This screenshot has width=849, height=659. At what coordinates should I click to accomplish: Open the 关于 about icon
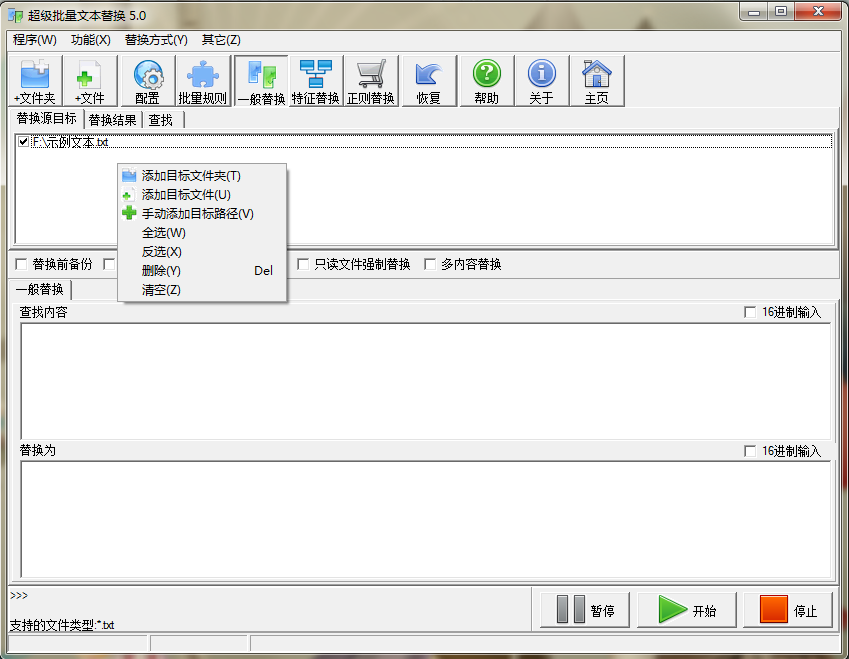click(541, 81)
